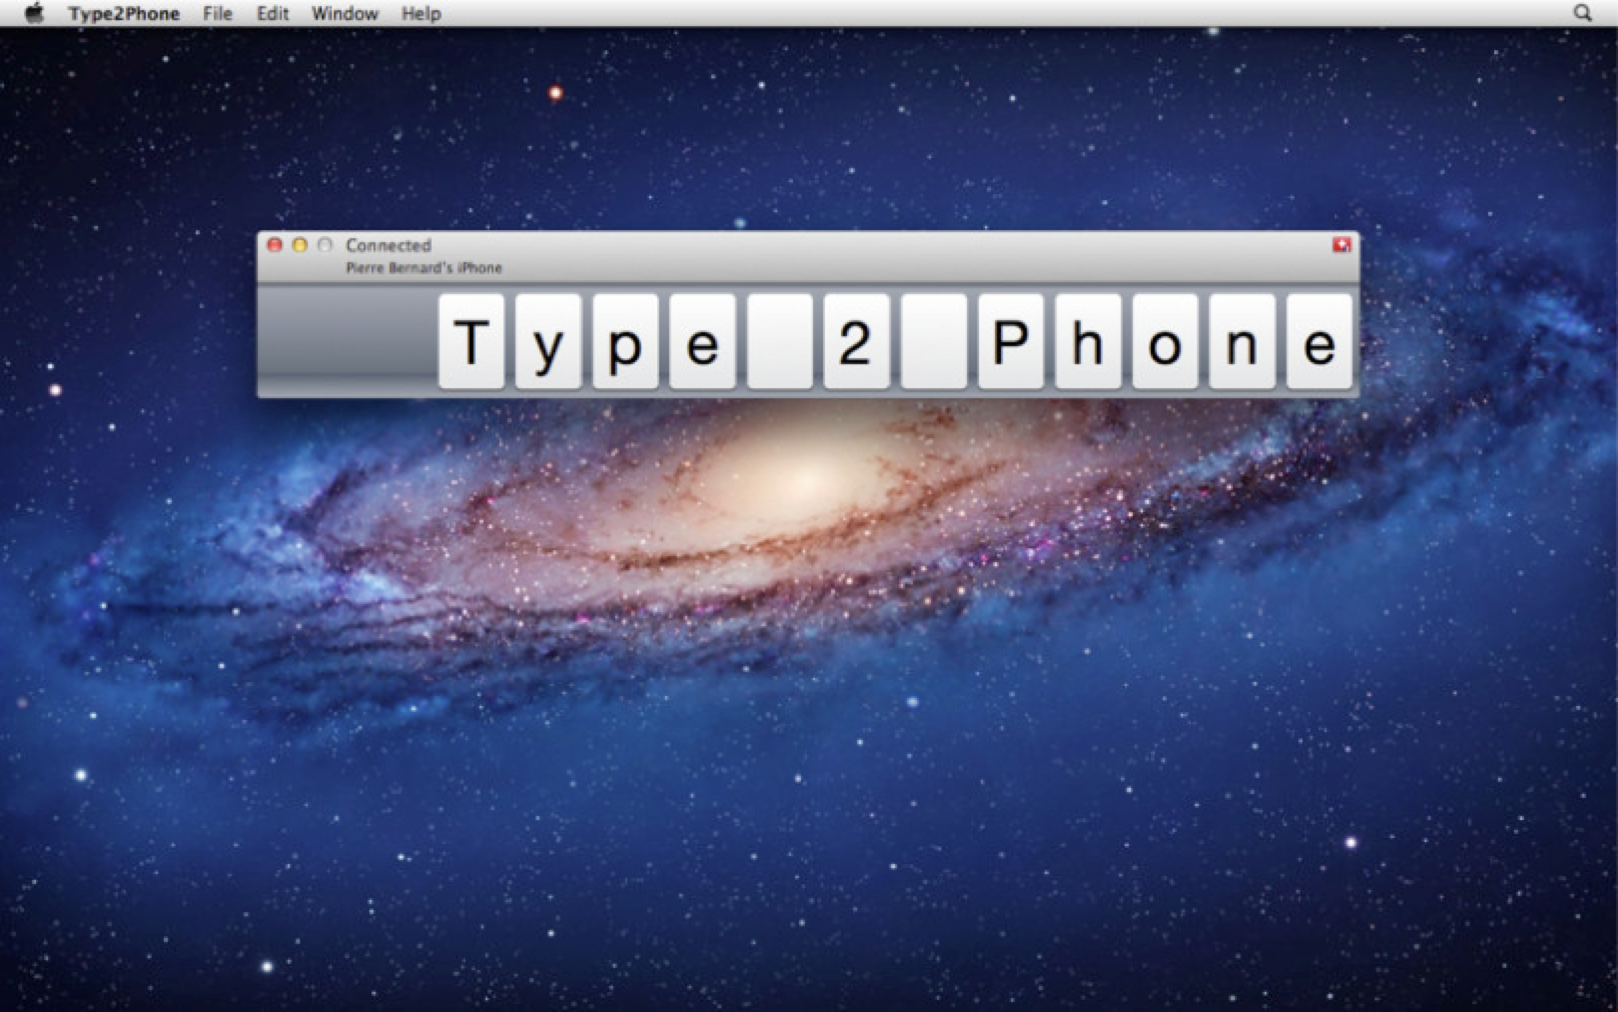
Task: Click the blank tile before capital "P"
Action: click(x=934, y=341)
